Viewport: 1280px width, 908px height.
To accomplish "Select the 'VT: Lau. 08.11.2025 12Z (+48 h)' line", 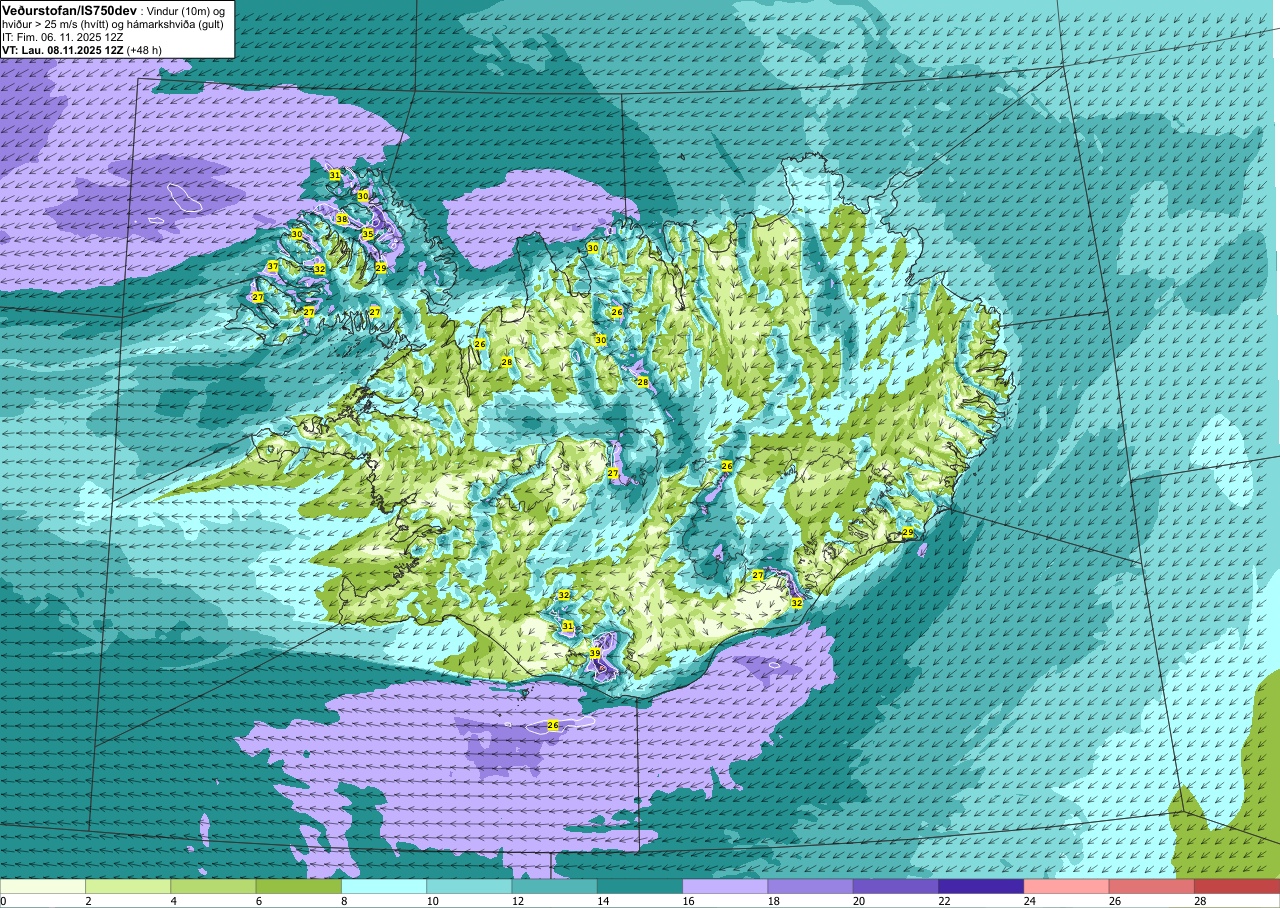I will (x=82, y=49).
